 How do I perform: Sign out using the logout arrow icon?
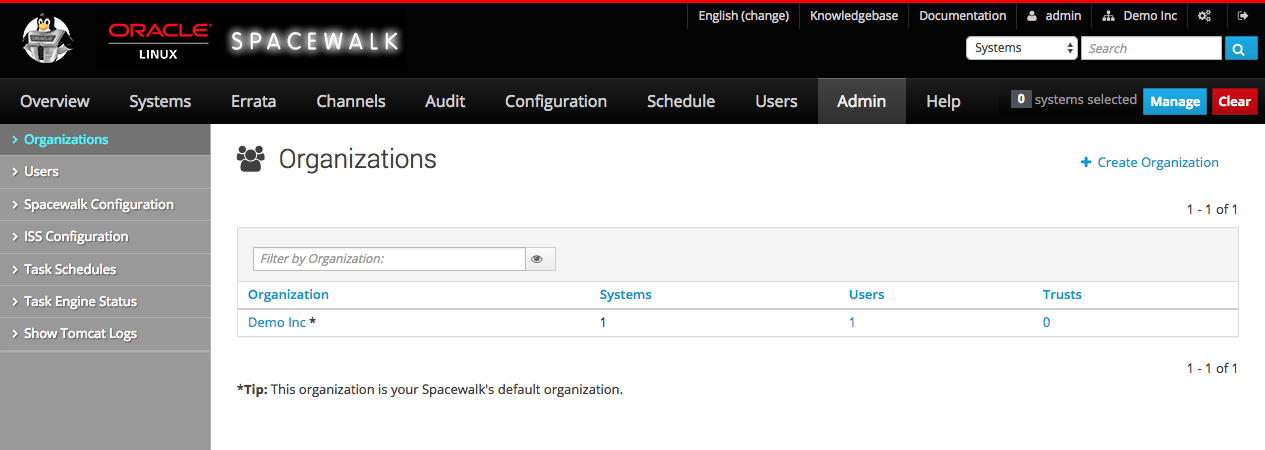[1243, 16]
